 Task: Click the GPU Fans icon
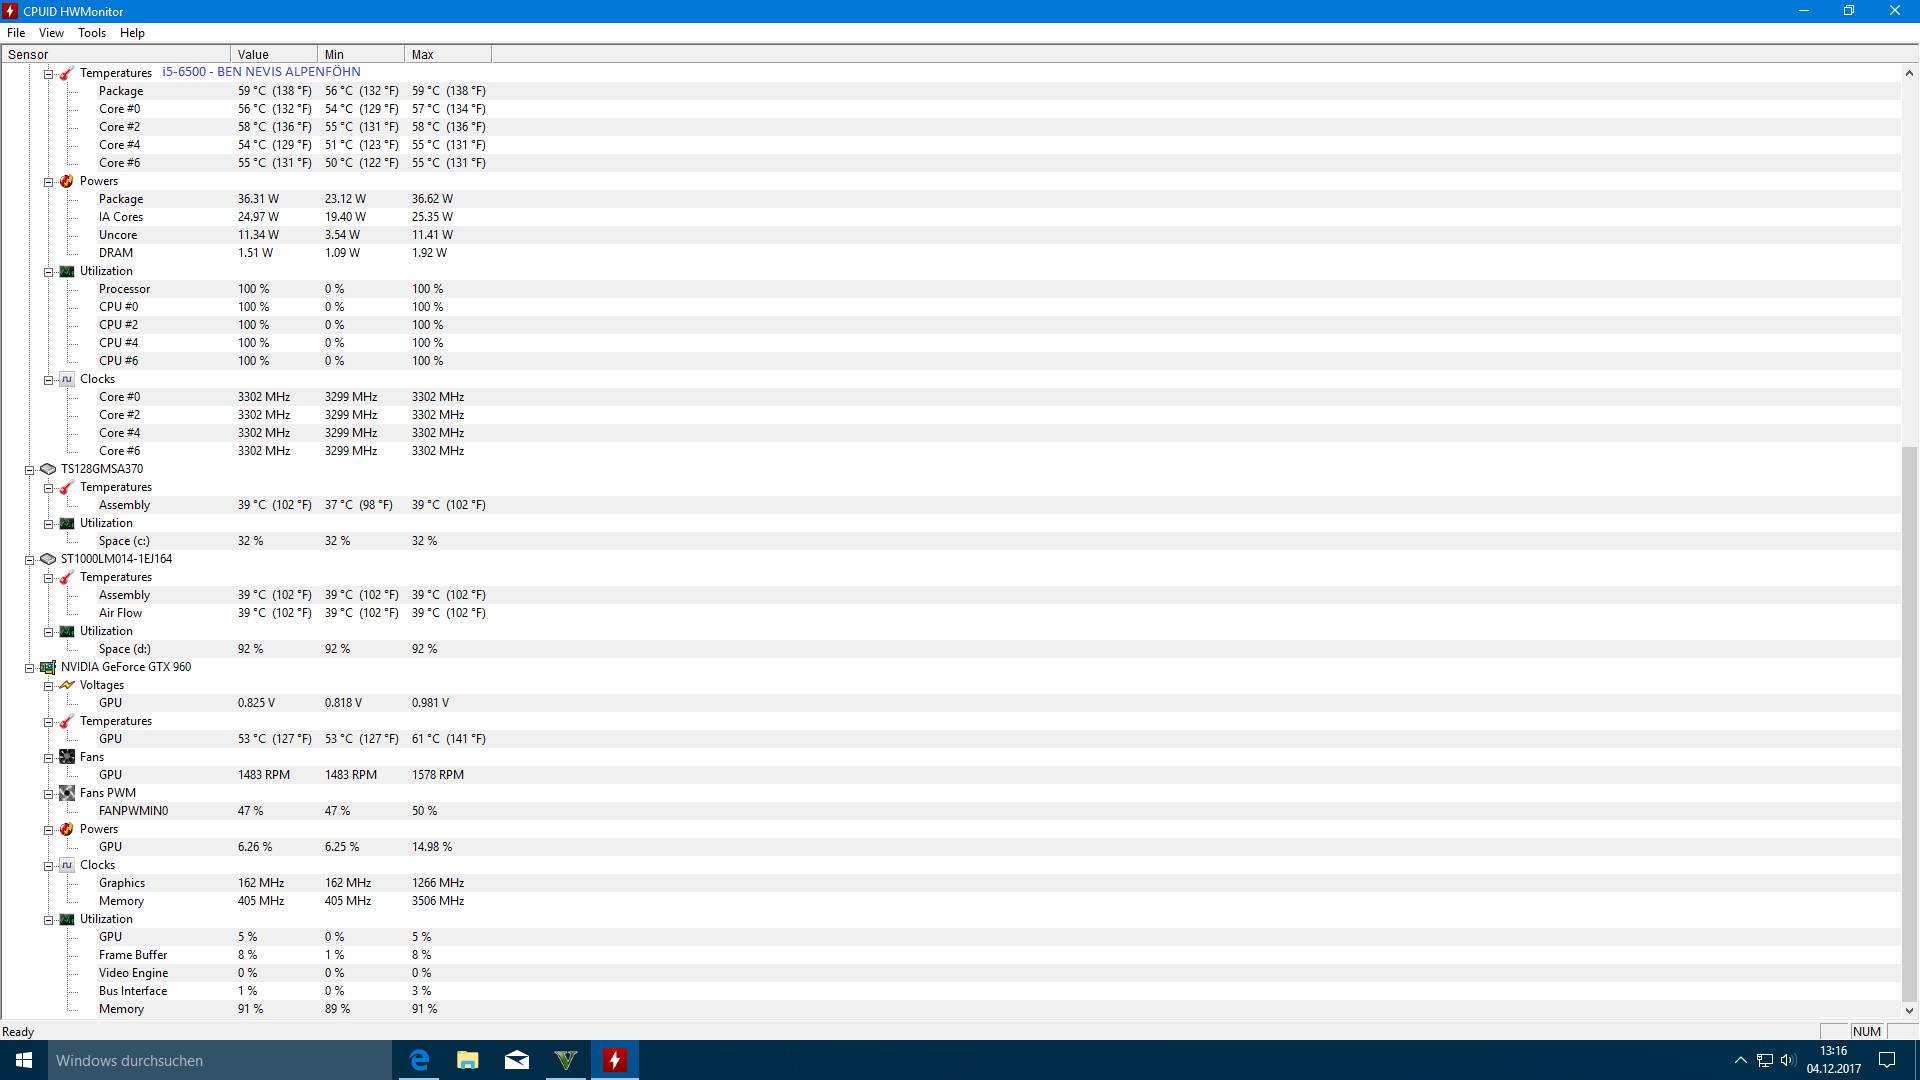point(67,757)
